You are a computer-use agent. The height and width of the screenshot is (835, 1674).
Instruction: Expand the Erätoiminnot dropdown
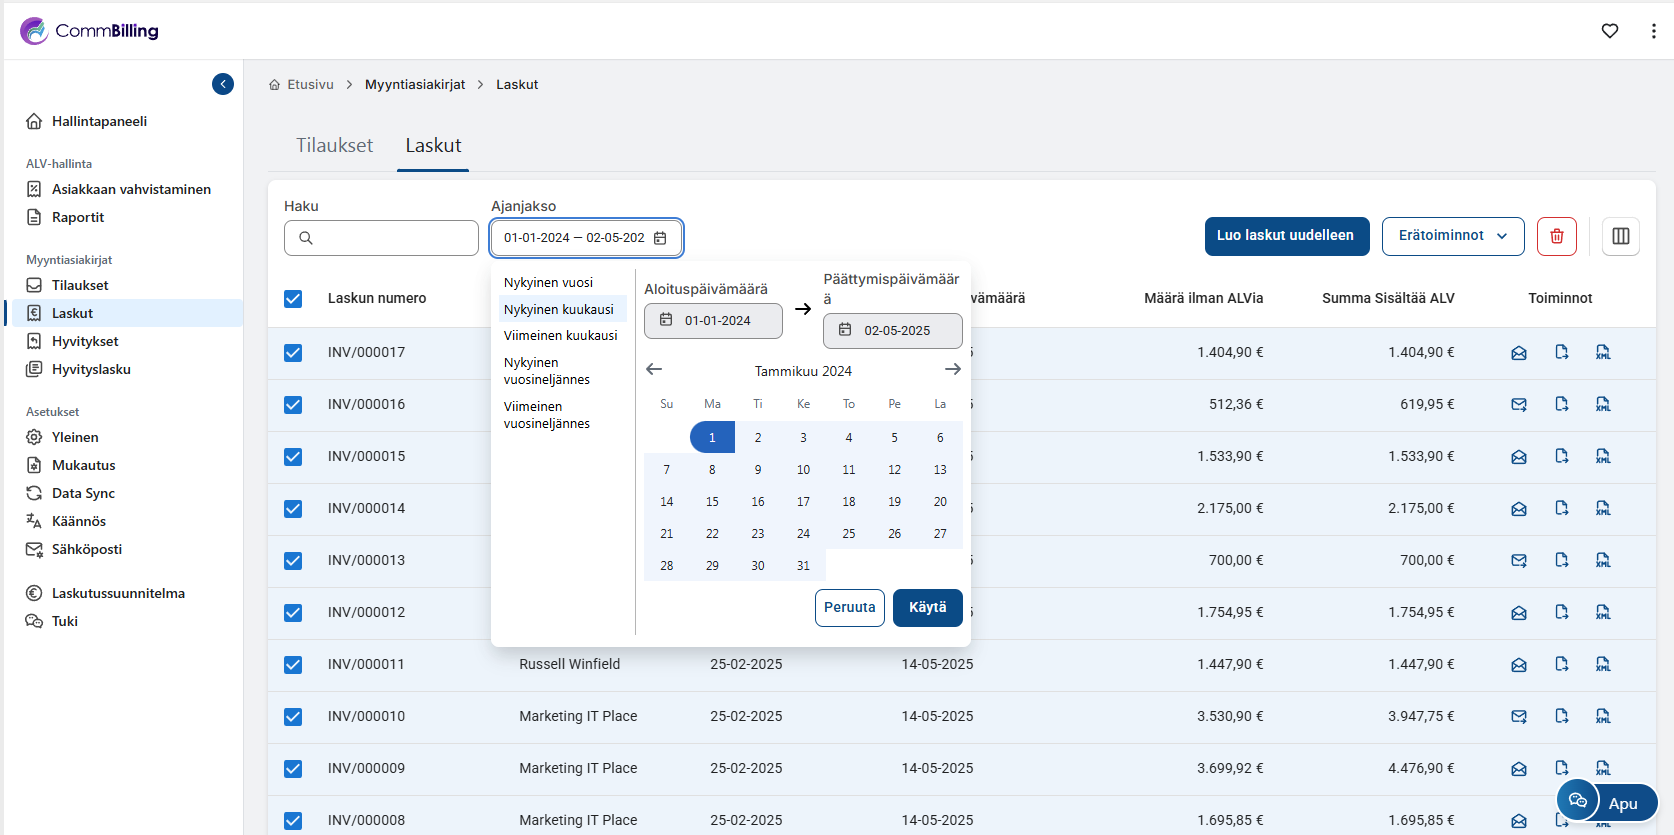pos(1452,236)
